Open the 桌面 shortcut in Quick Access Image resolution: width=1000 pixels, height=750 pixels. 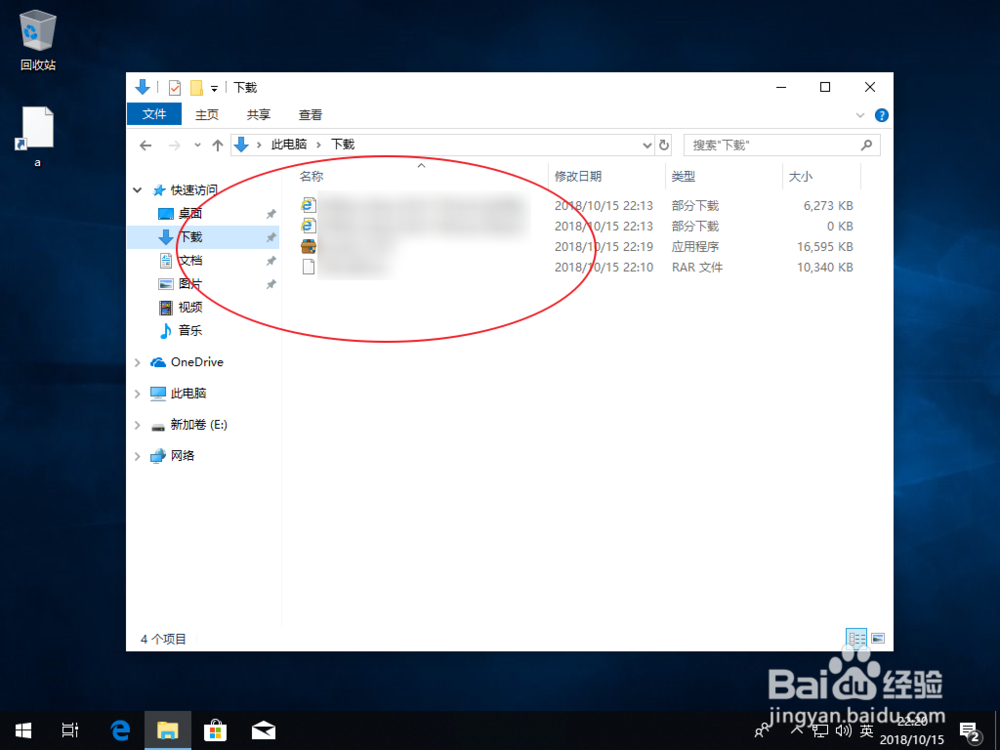(x=191, y=213)
